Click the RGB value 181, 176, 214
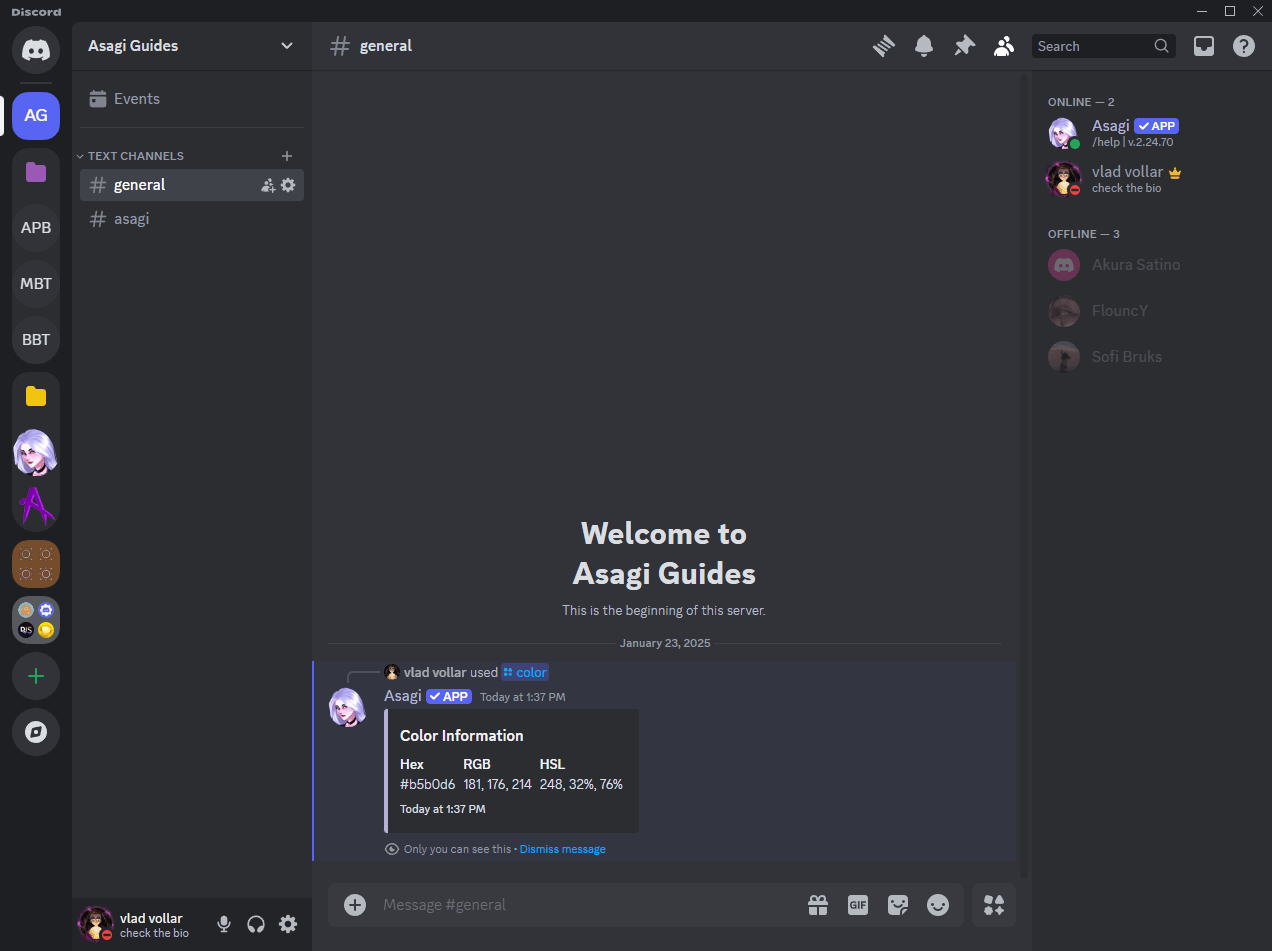Image resolution: width=1272 pixels, height=951 pixels. pyautogui.click(x=497, y=785)
